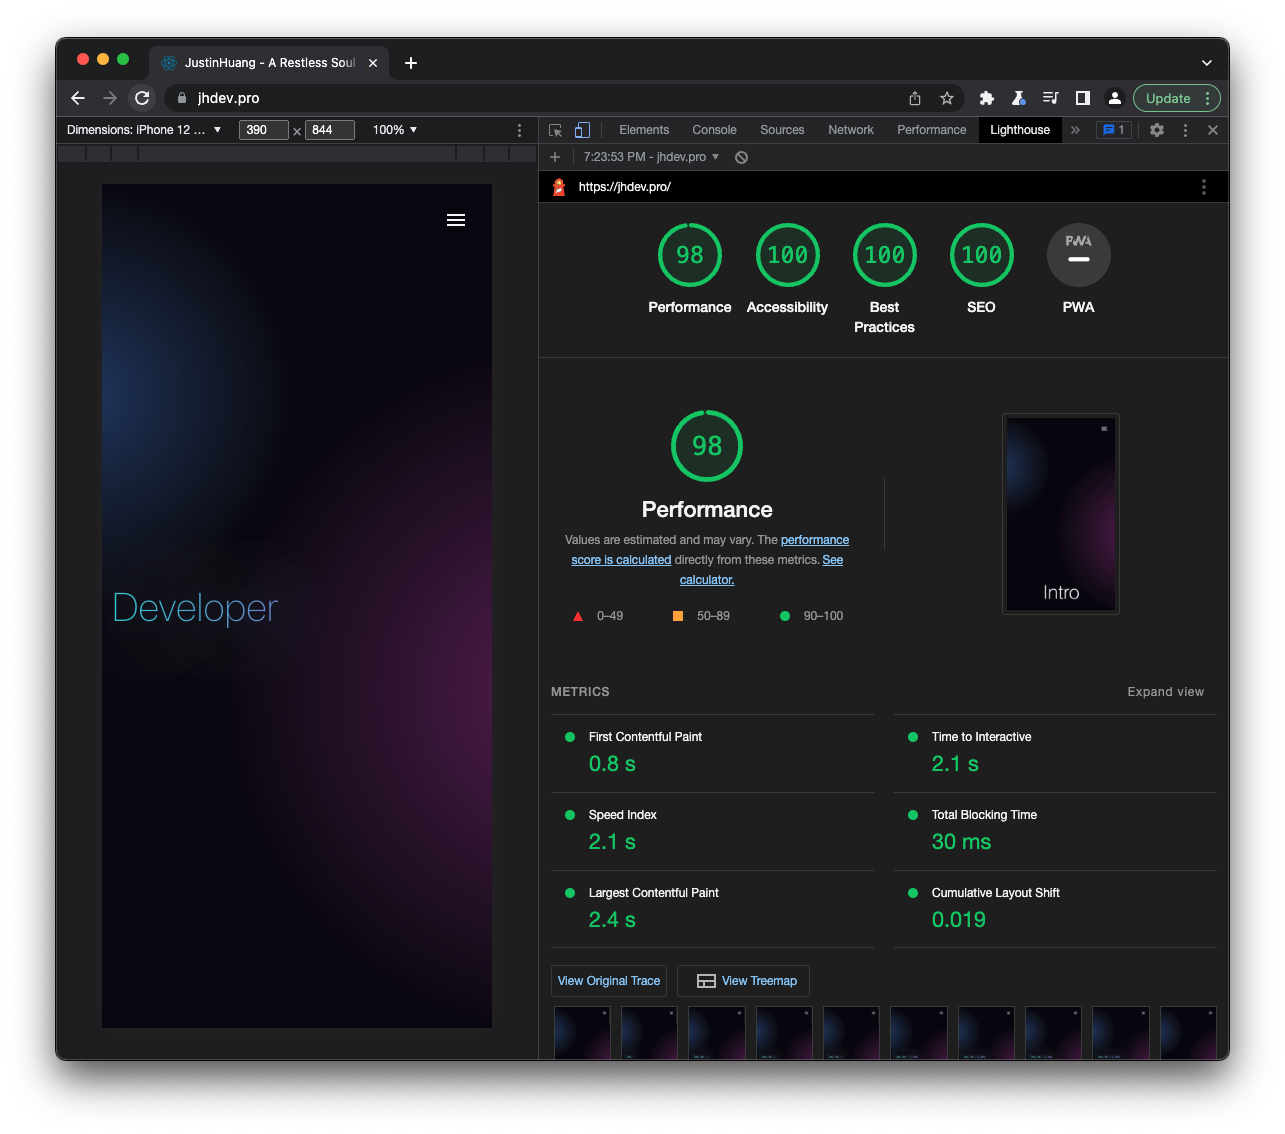Click the site lock icon

(182, 98)
